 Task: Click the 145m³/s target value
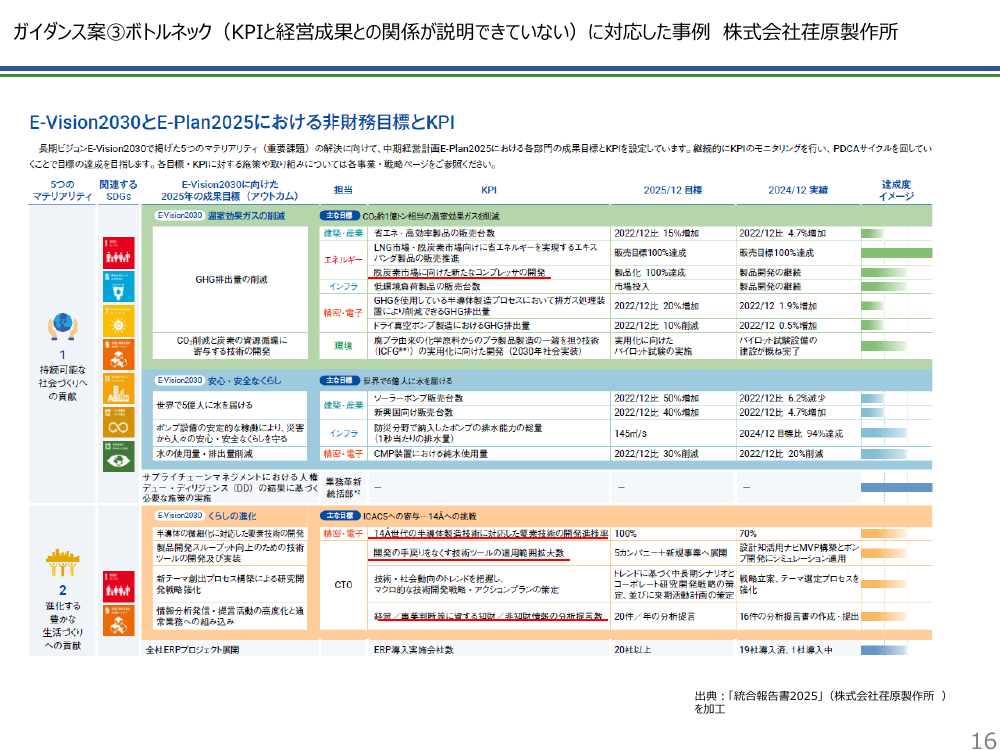click(630, 434)
